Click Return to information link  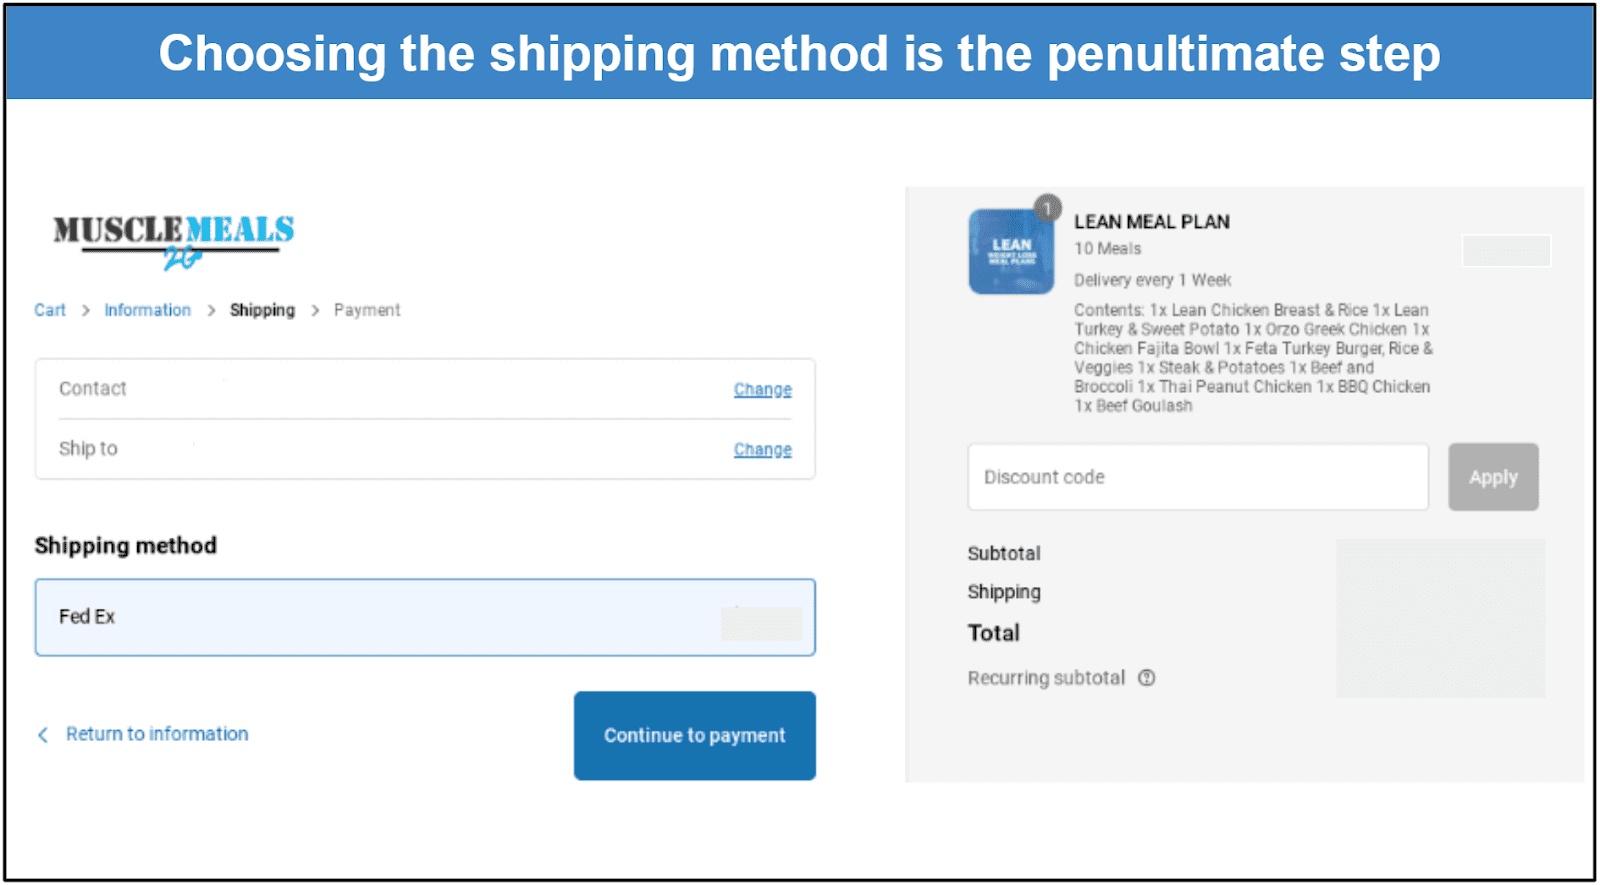pyautogui.click(x=157, y=734)
